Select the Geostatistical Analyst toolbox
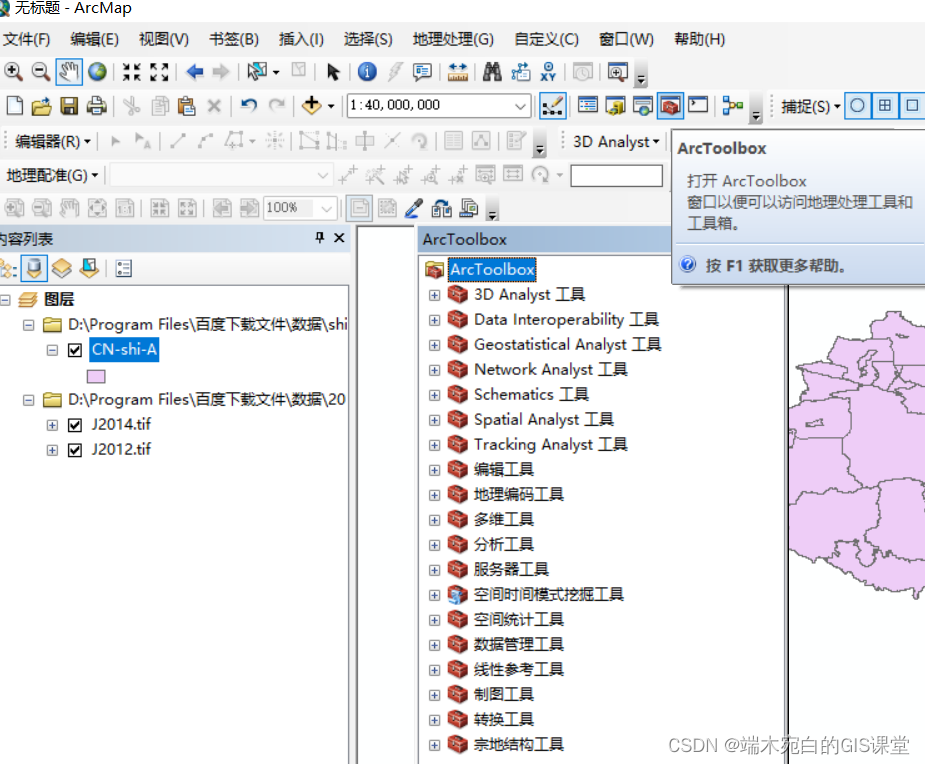Screen dimensions: 925x764 (x=568, y=344)
